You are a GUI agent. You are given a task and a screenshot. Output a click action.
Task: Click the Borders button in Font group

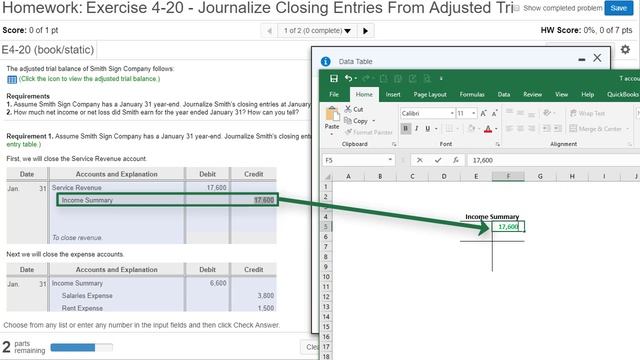(449, 129)
